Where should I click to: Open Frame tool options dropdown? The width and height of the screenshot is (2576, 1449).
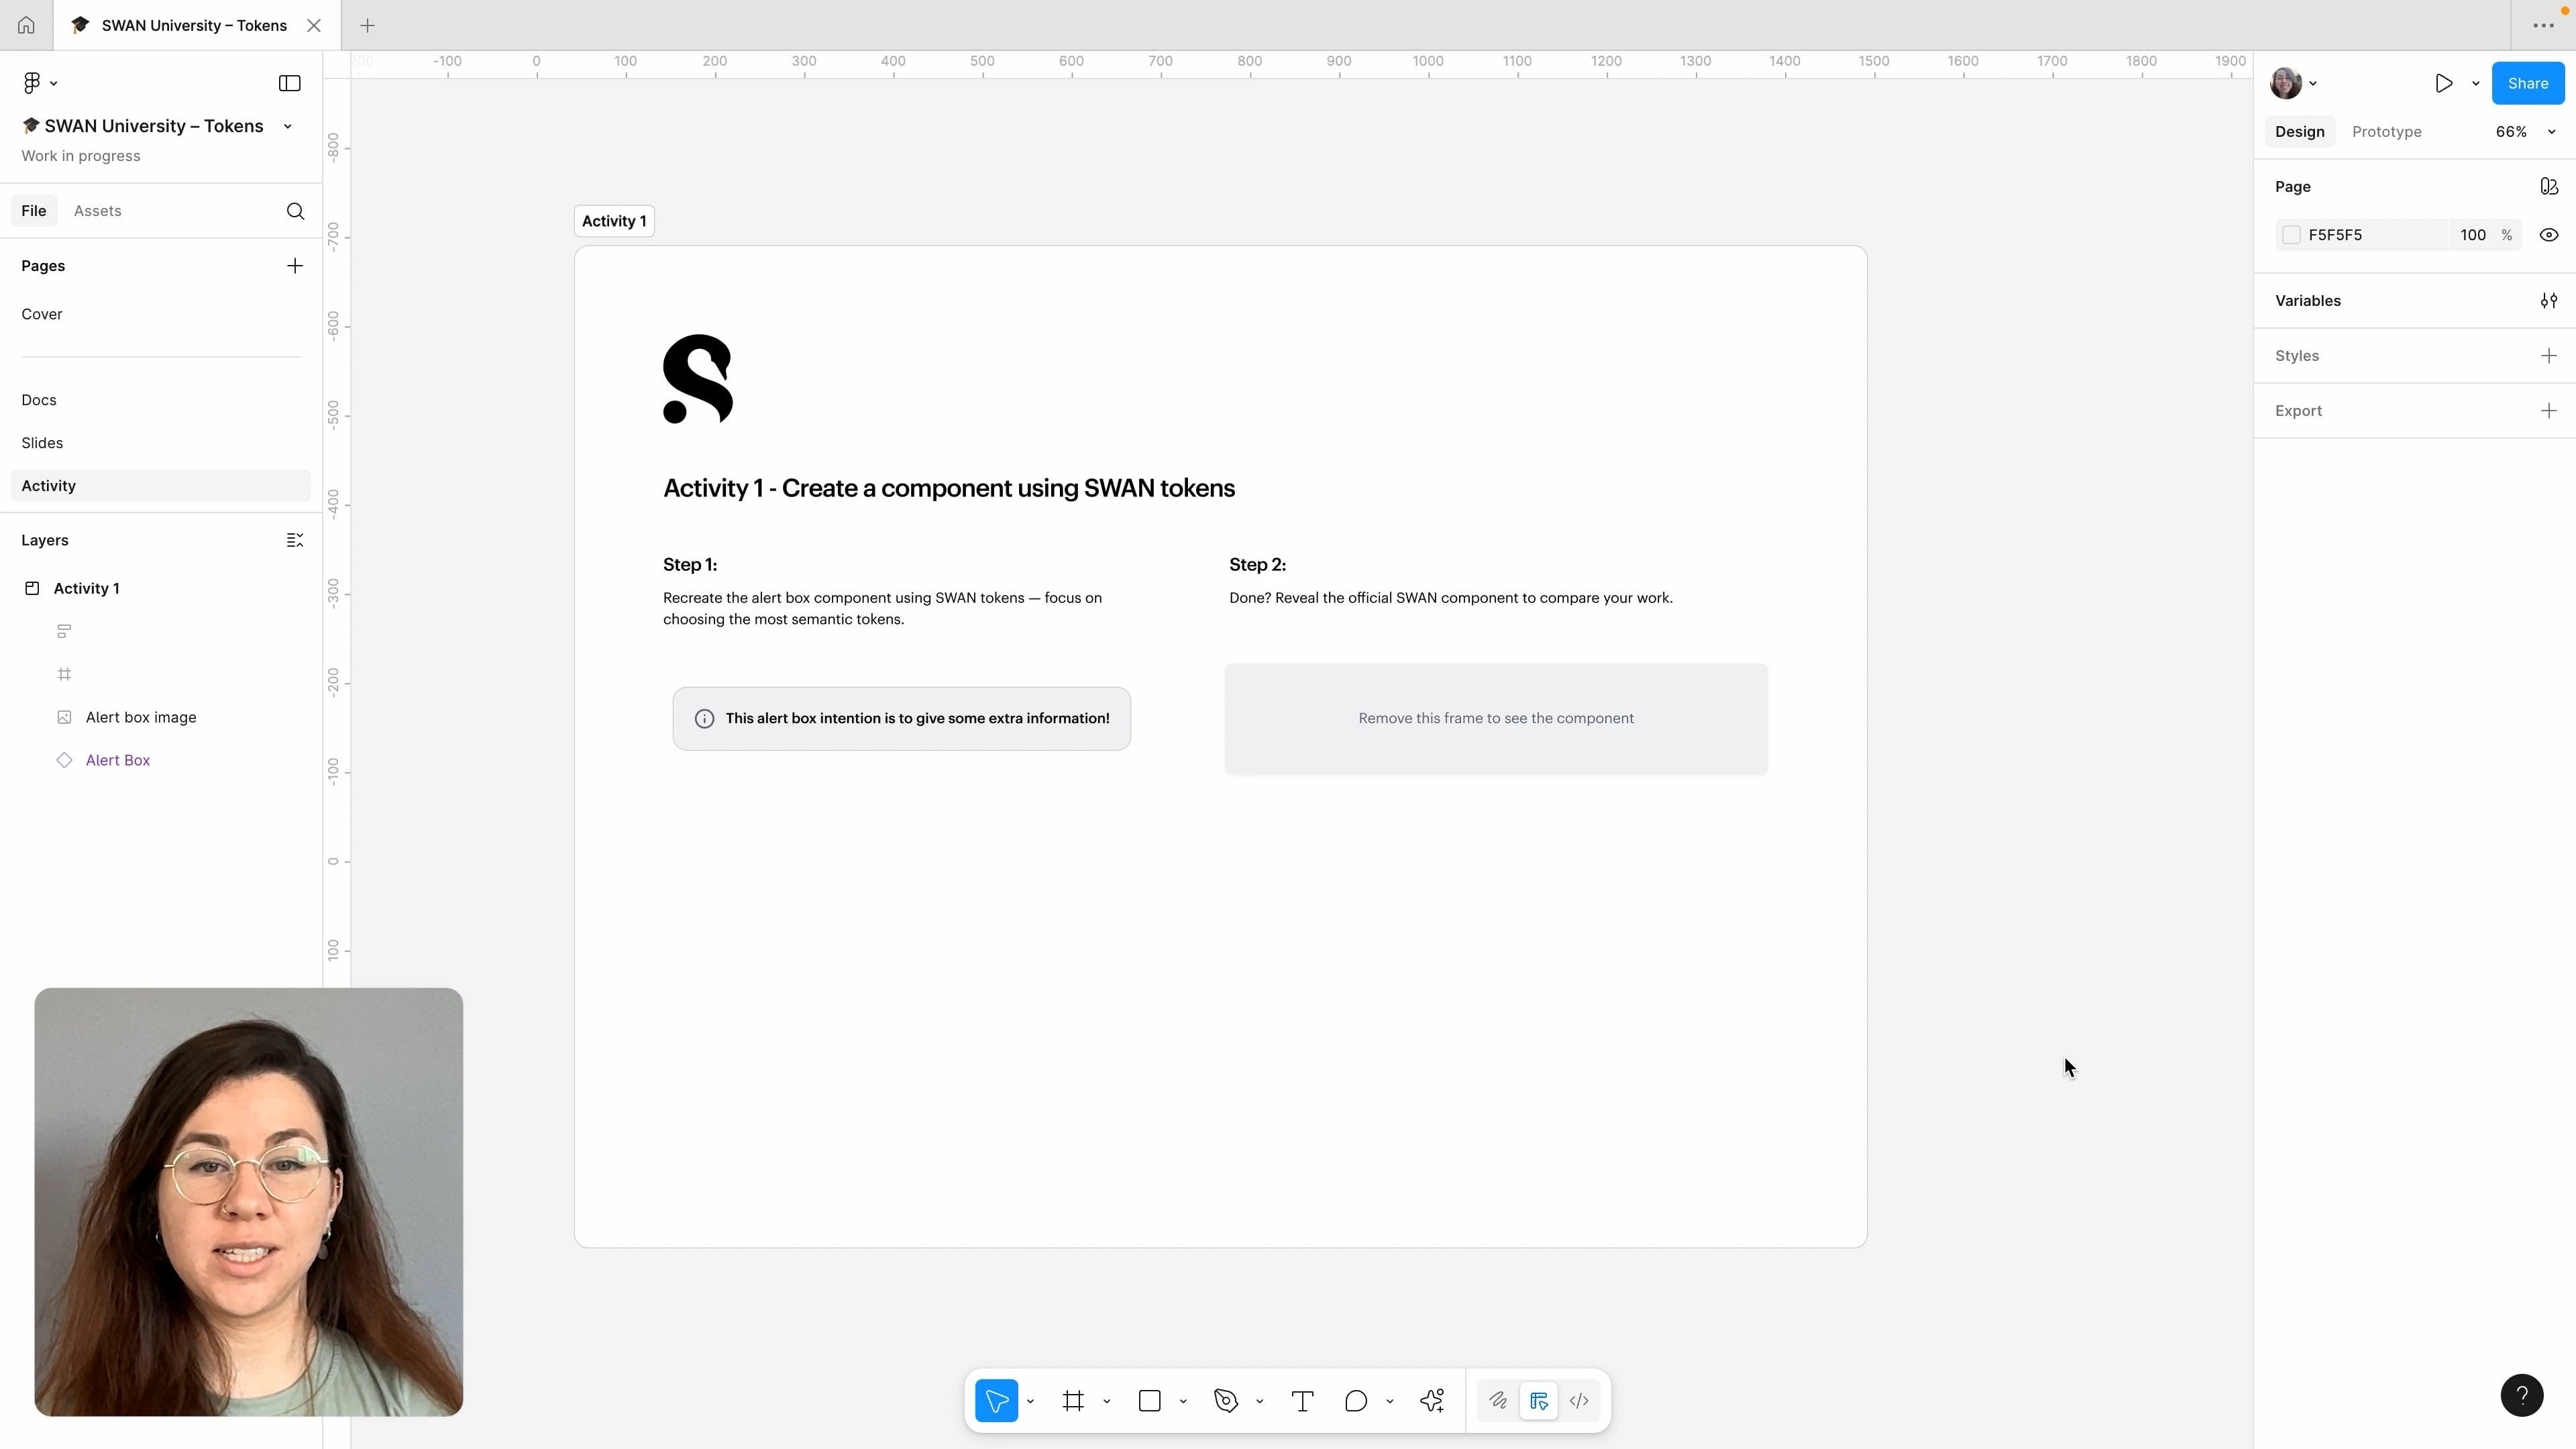coord(1107,1401)
